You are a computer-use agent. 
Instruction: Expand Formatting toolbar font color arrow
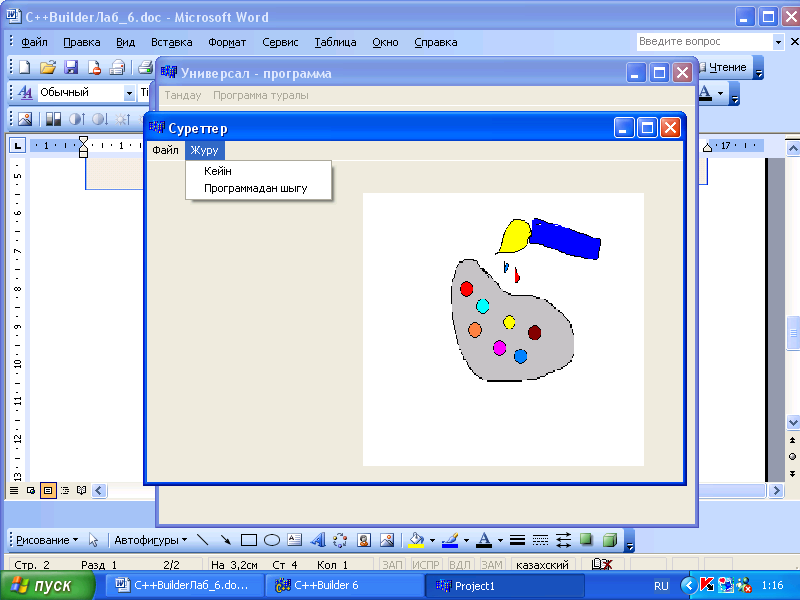720,93
